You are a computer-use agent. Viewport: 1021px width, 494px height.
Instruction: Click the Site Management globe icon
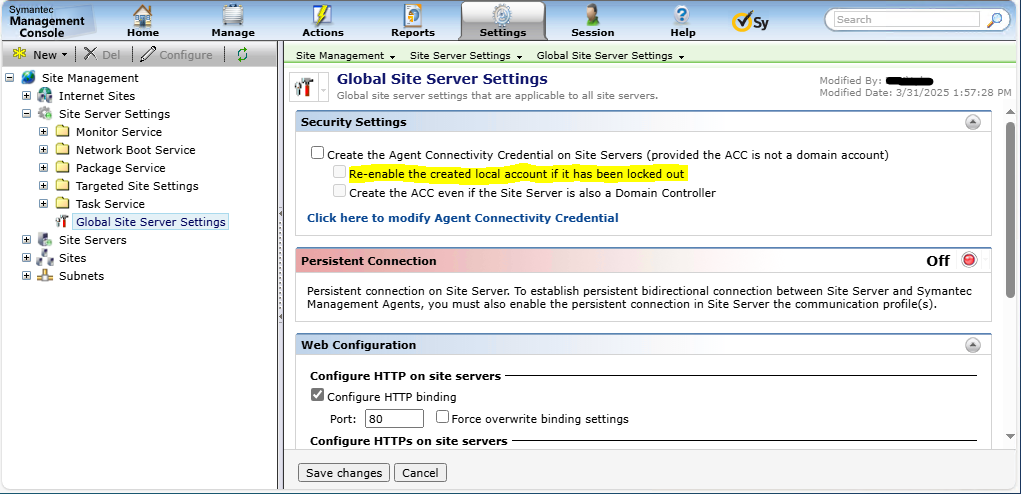coord(29,77)
